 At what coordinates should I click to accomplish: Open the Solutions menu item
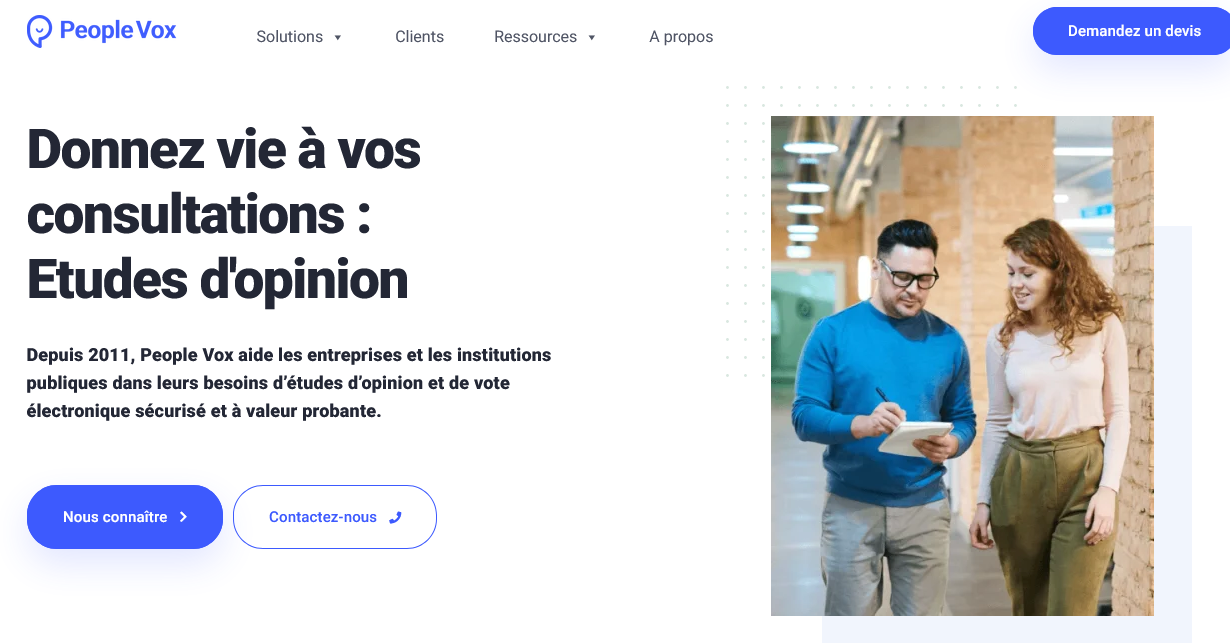coord(289,37)
